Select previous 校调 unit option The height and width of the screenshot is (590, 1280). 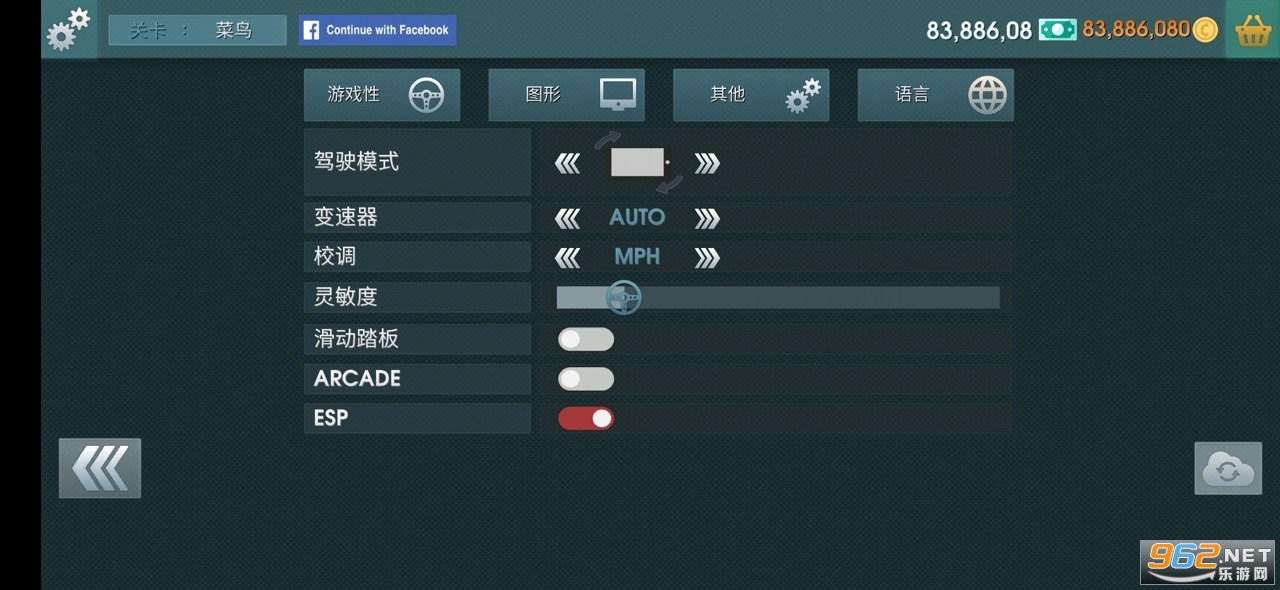tap(567, 258)
